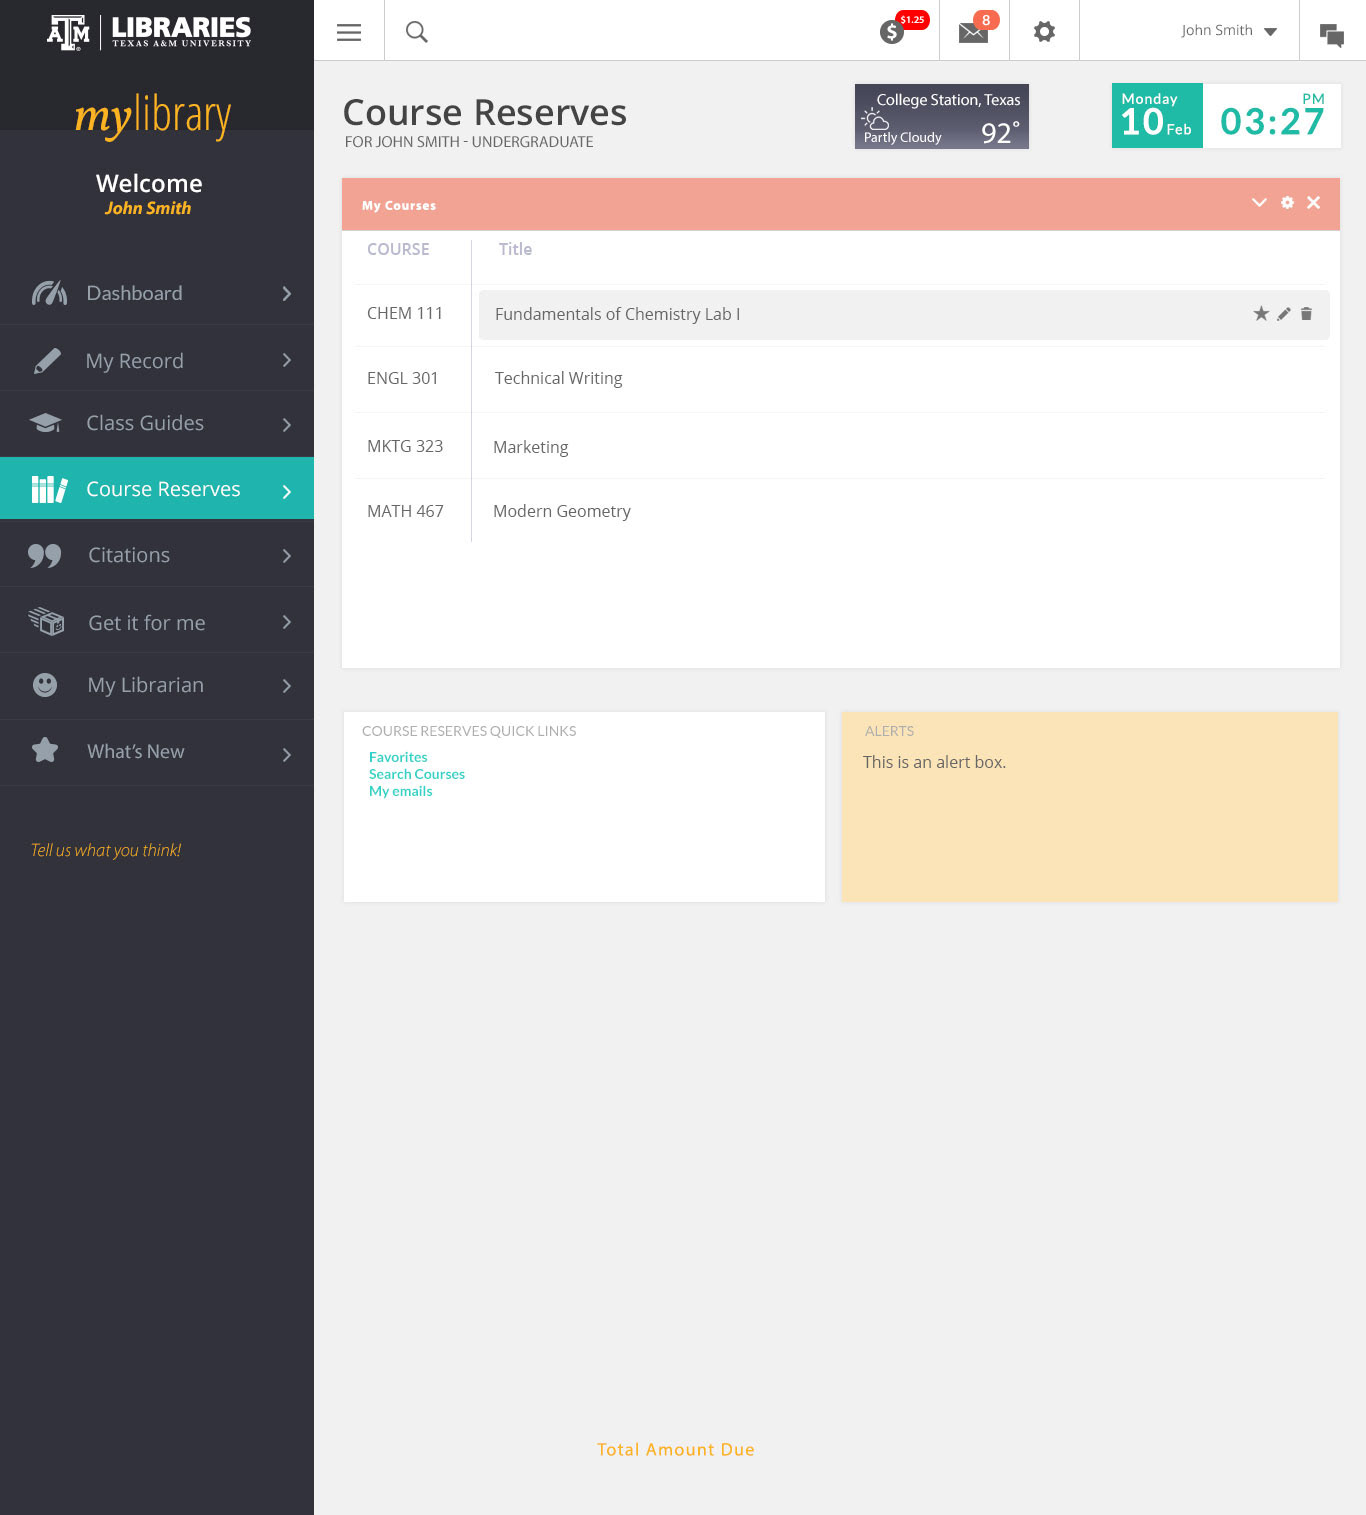Go to Dashboard in sidebar
This screenshot has width=1366, height=1515.
tap(157, 293)
